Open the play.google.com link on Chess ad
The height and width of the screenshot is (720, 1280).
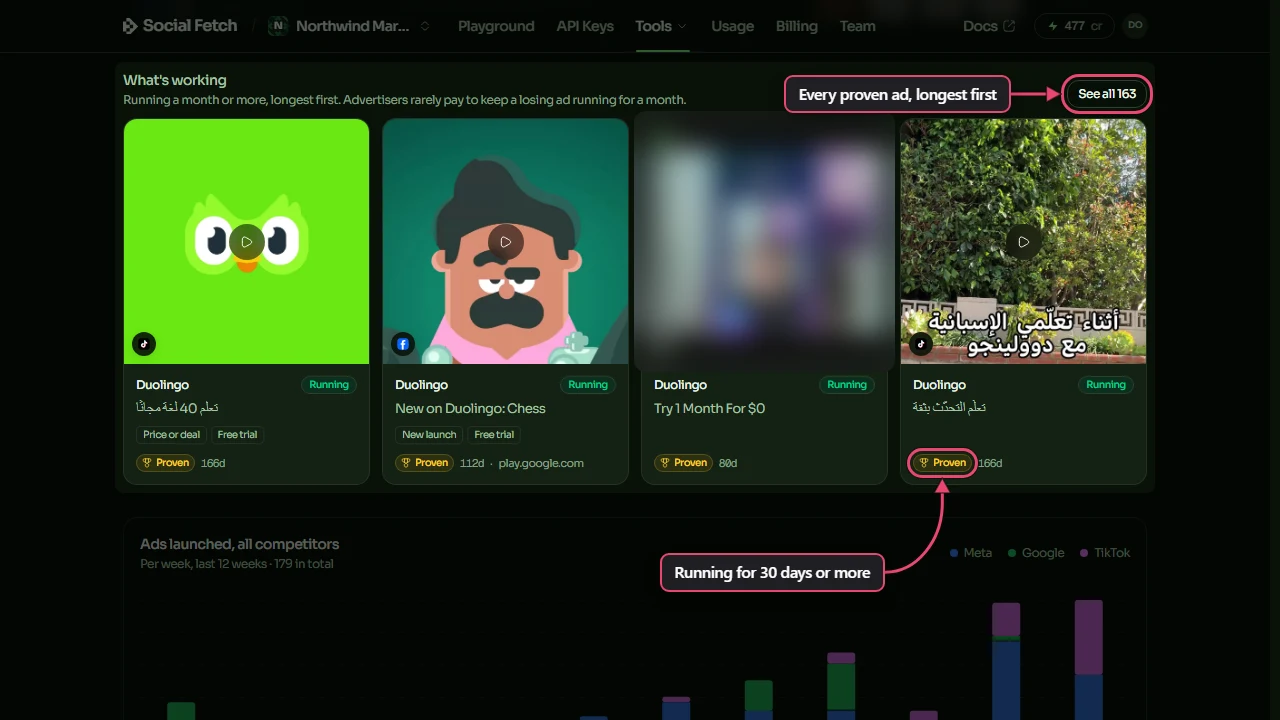click(541, 463)
